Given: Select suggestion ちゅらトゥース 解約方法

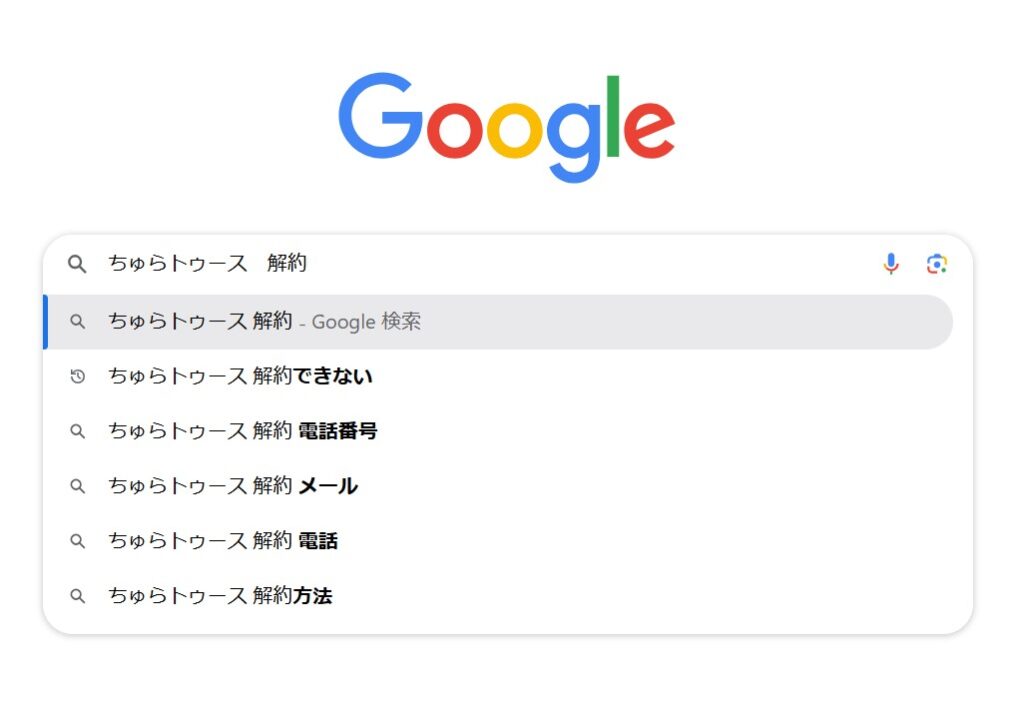Looking at the screenshot, I should point(498,595).
